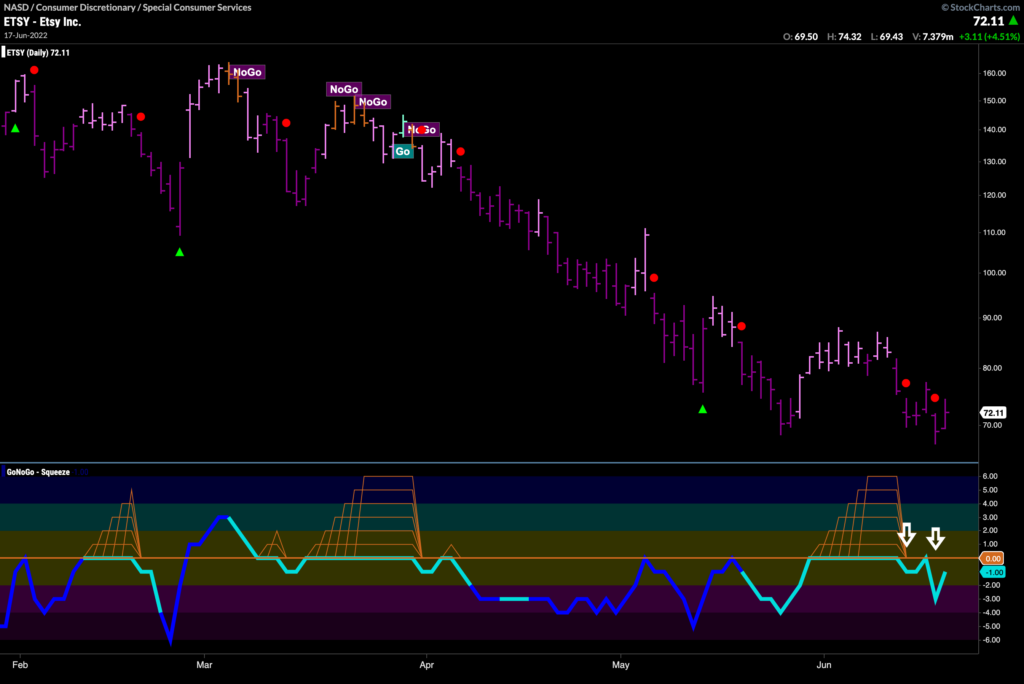Click the red dot at the first February bar high
1024x684 pixels.
point(34,70)
